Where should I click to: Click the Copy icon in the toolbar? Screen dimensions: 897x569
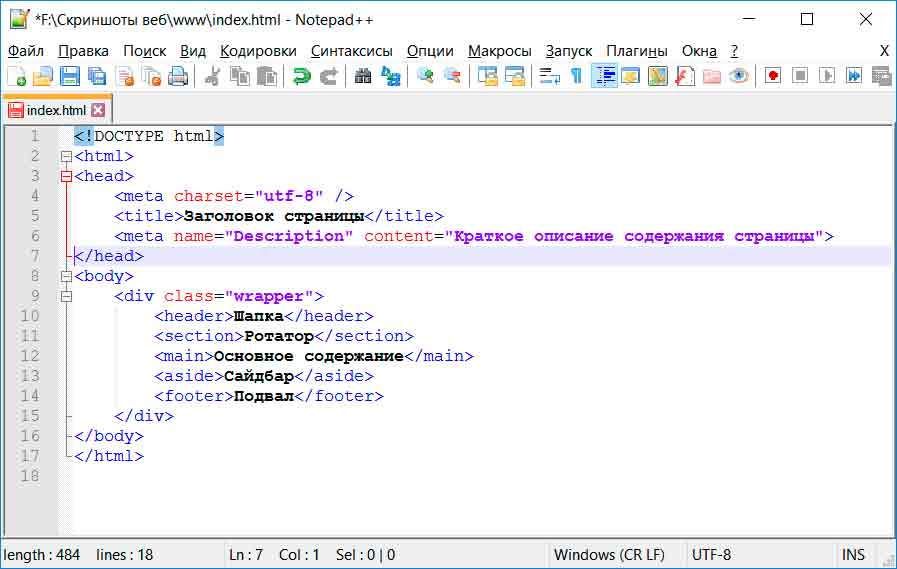coord(240,76)
